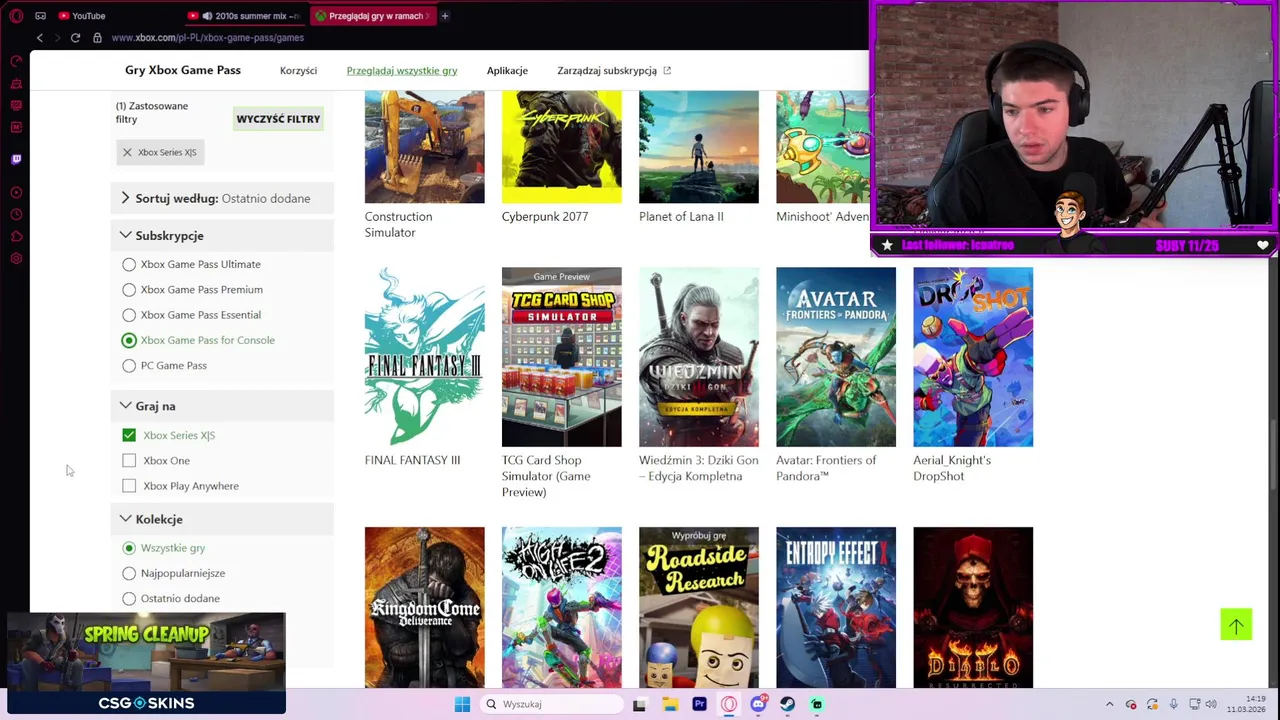Viewport: 1280px width, 720px height.
Task: Click the microphone tray icon
Action: (1173, 704)
